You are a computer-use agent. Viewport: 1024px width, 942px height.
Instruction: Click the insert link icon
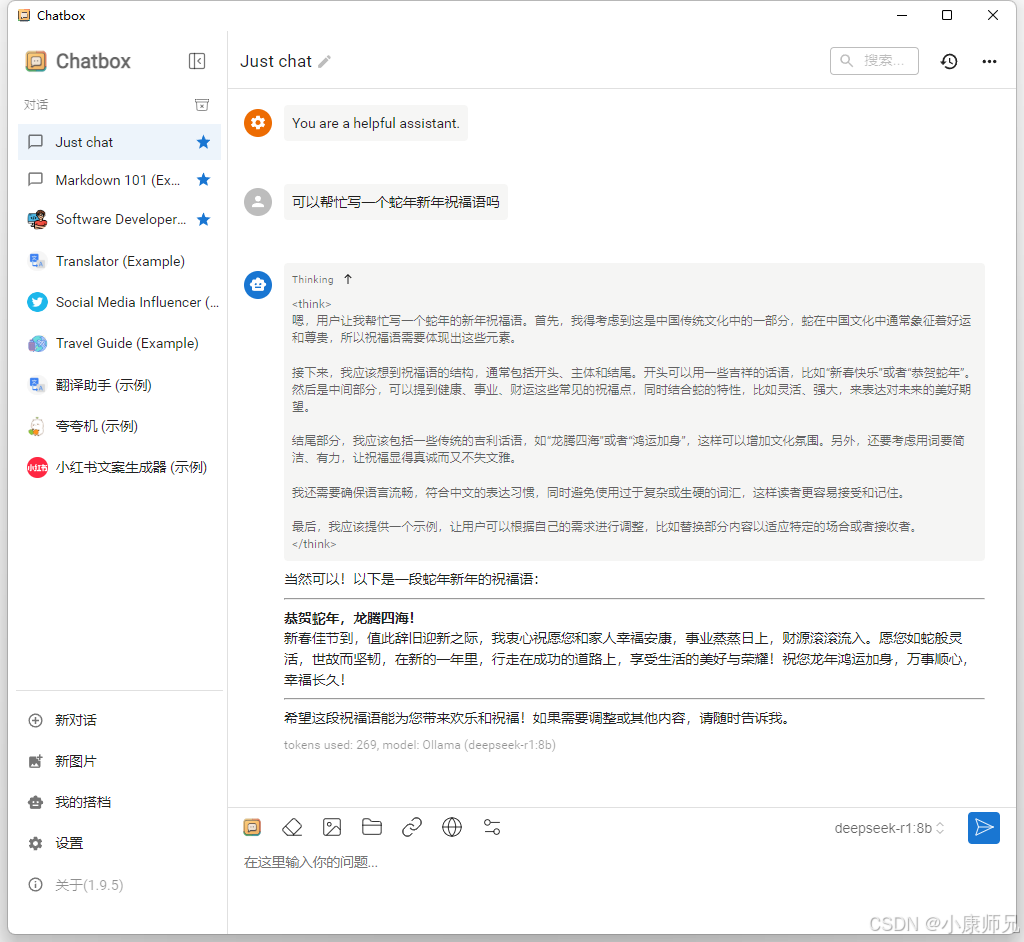coord(412,827)
